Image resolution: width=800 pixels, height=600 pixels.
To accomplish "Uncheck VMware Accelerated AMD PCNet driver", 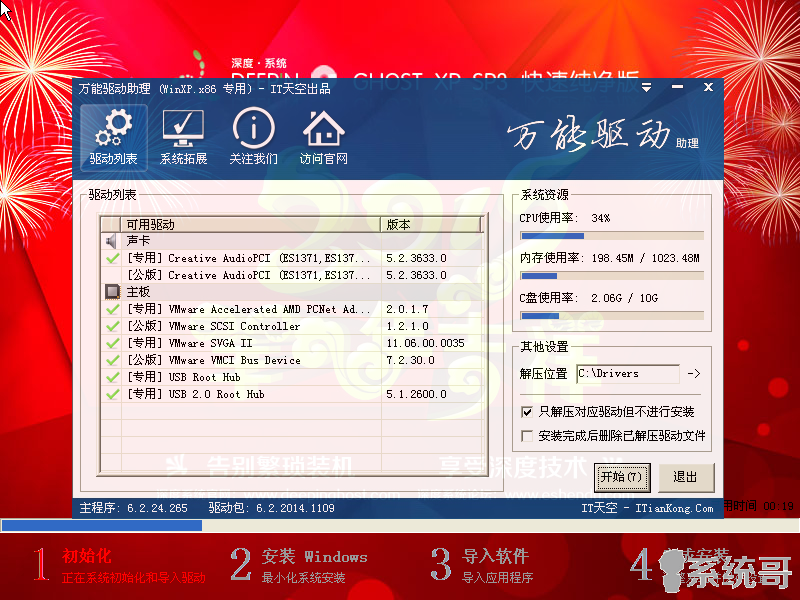I will click(x=112, y=309).
